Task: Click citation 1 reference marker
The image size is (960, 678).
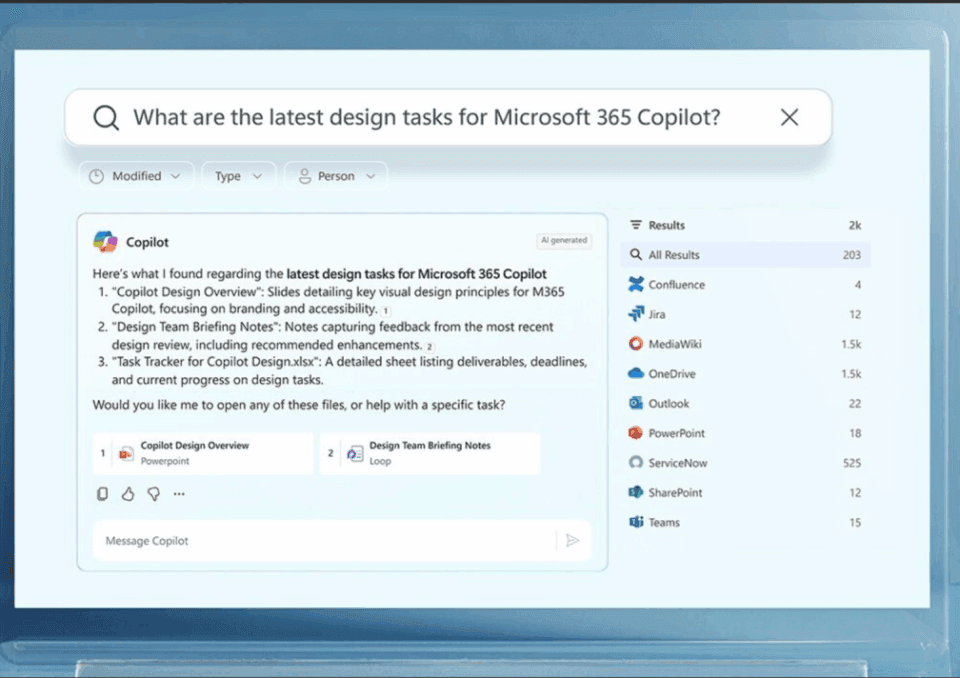Action: pyautogui.click(x=386, y=312)
